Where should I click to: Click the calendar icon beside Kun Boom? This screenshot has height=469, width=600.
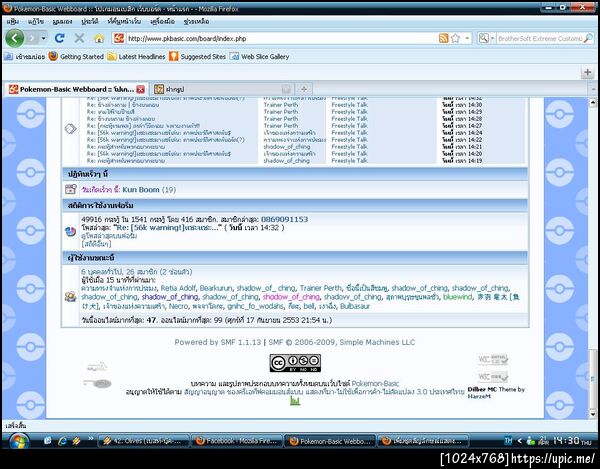(70, 189)
